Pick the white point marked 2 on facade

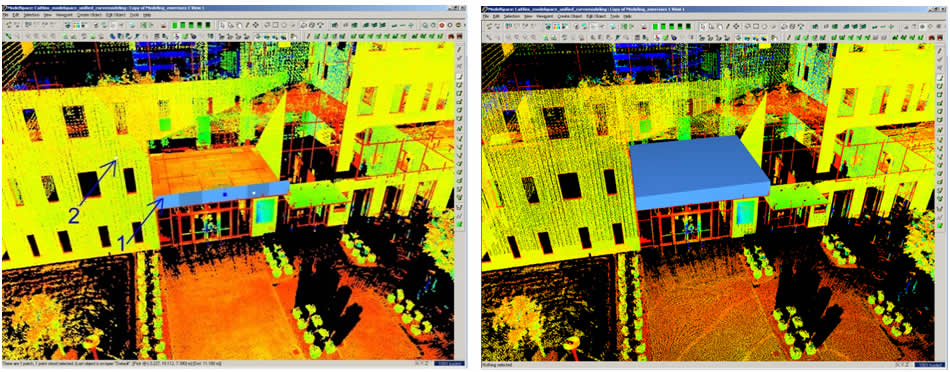117,159
